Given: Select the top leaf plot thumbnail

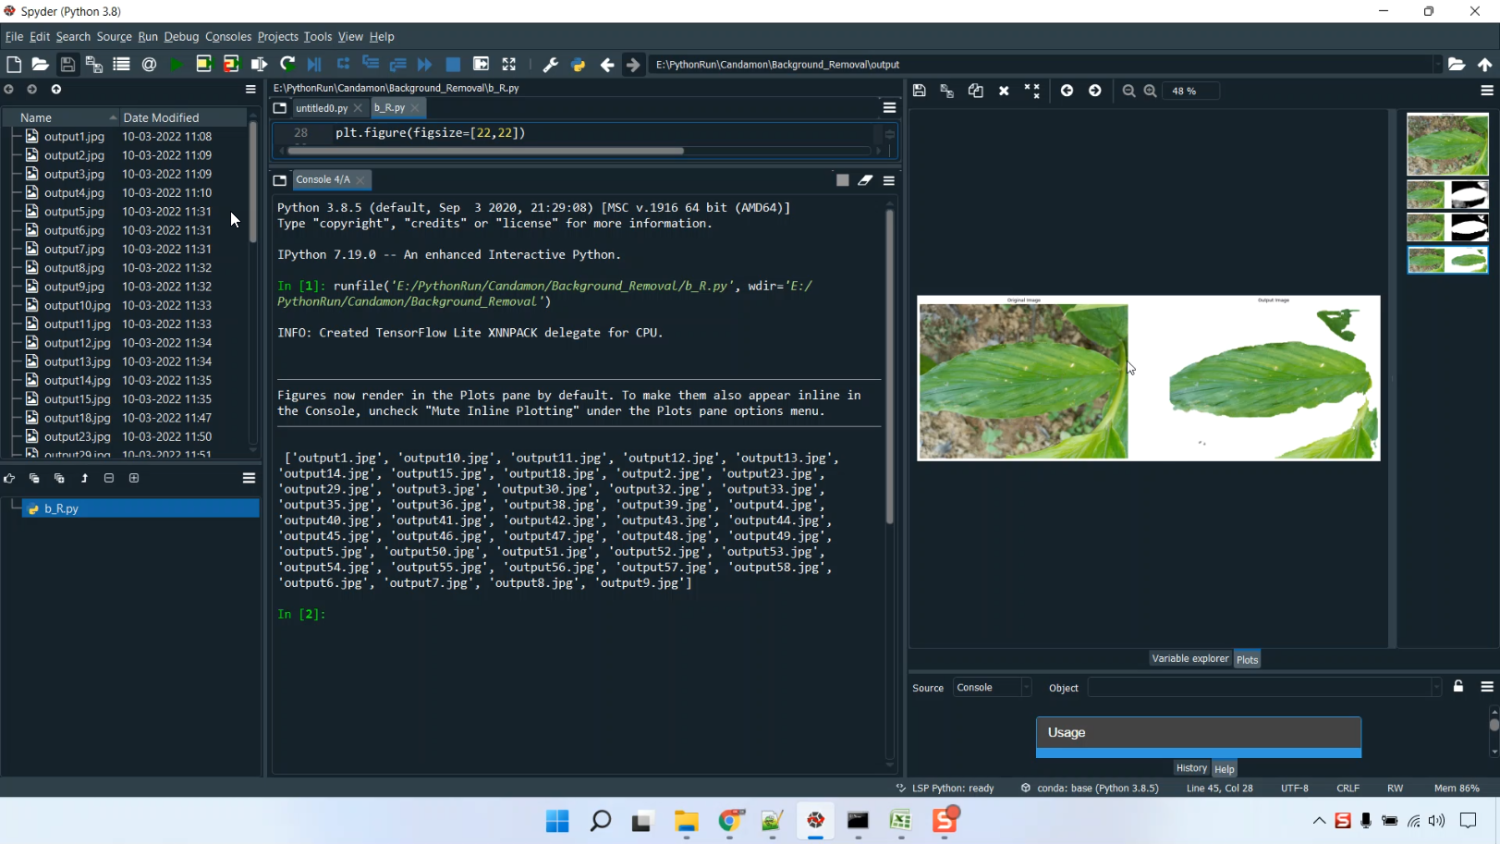Looking at the screenshot, I should [1447, 144].
